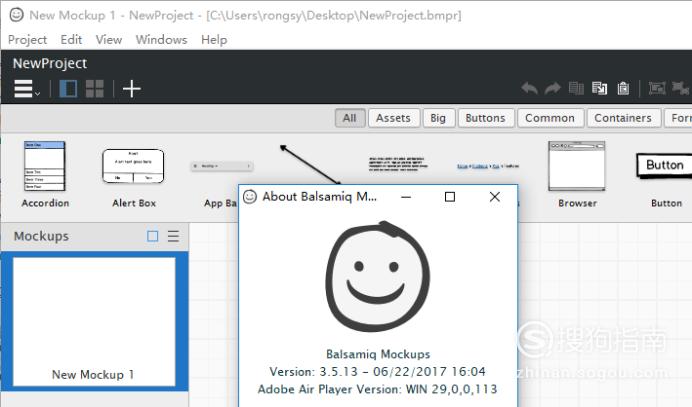
Task: Select the Forms library category at the right edge
Action: click(x=678, y=118)
